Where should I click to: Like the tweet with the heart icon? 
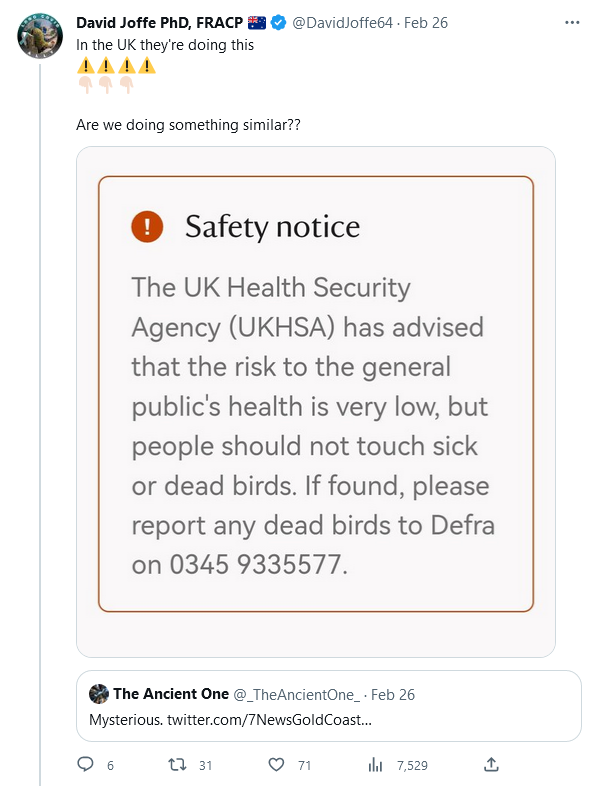(276, 765)
